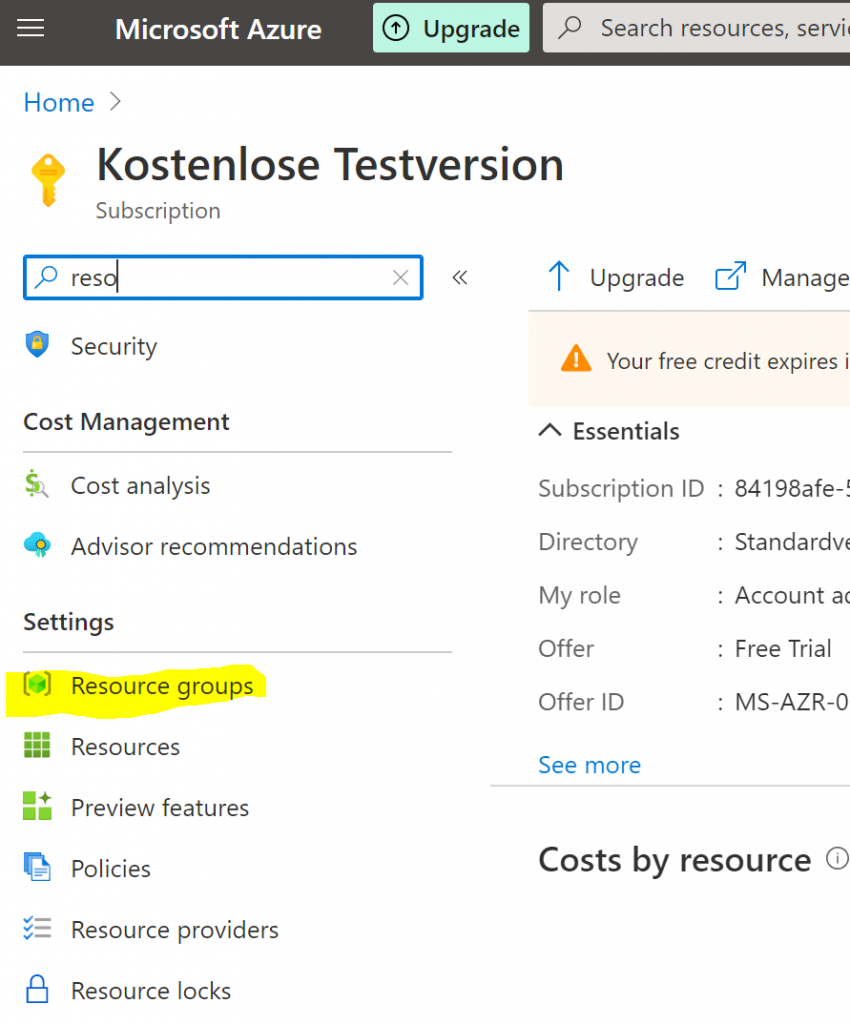Viewport: 850px width, 1024px height.
Task: Focus the menu search field containing 'reso'
Action: pyautogui.click(x=223, y=278)
